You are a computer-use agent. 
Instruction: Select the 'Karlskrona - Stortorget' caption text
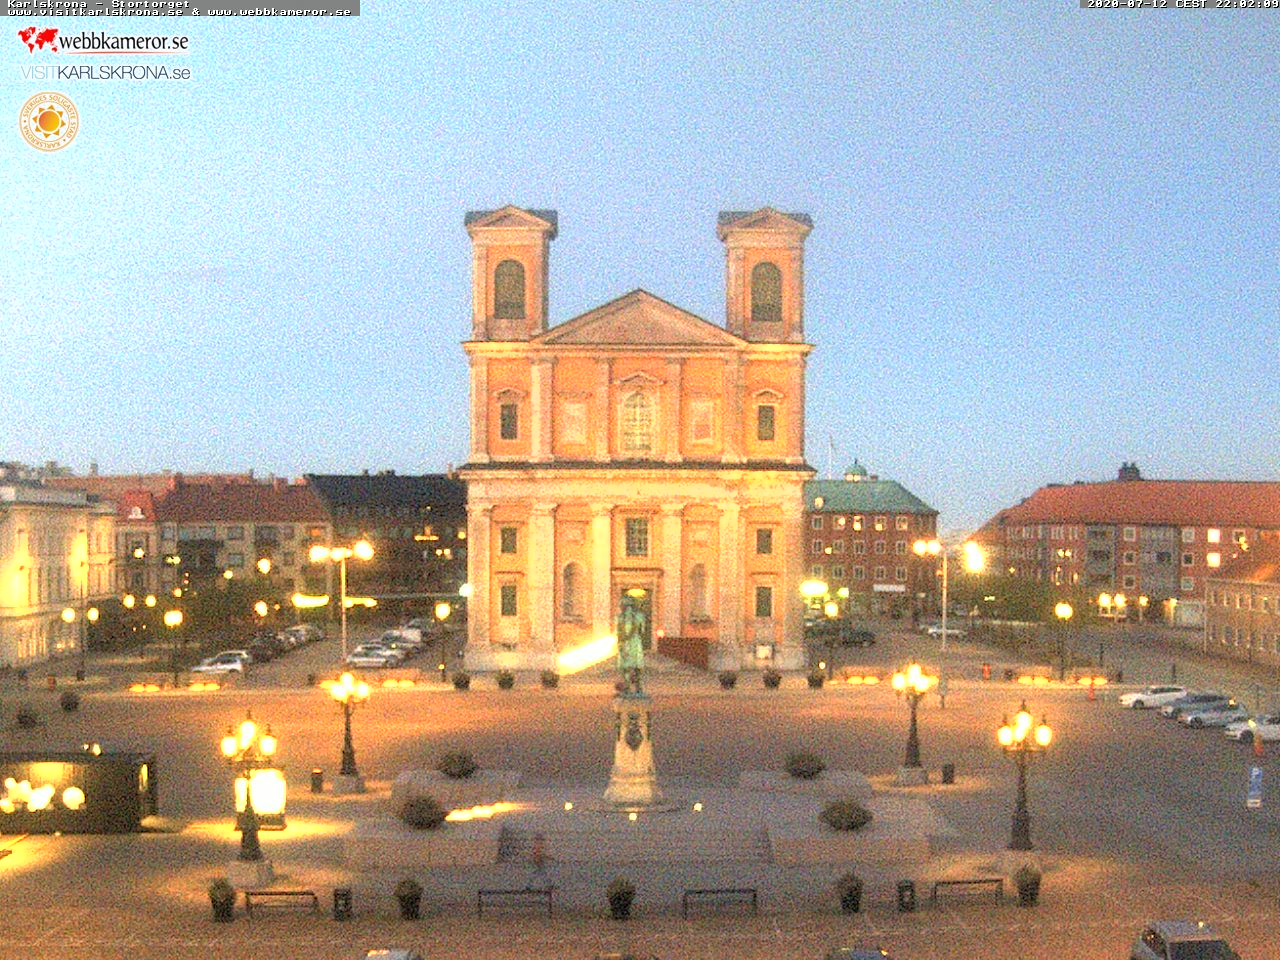(x=98, y=4)
